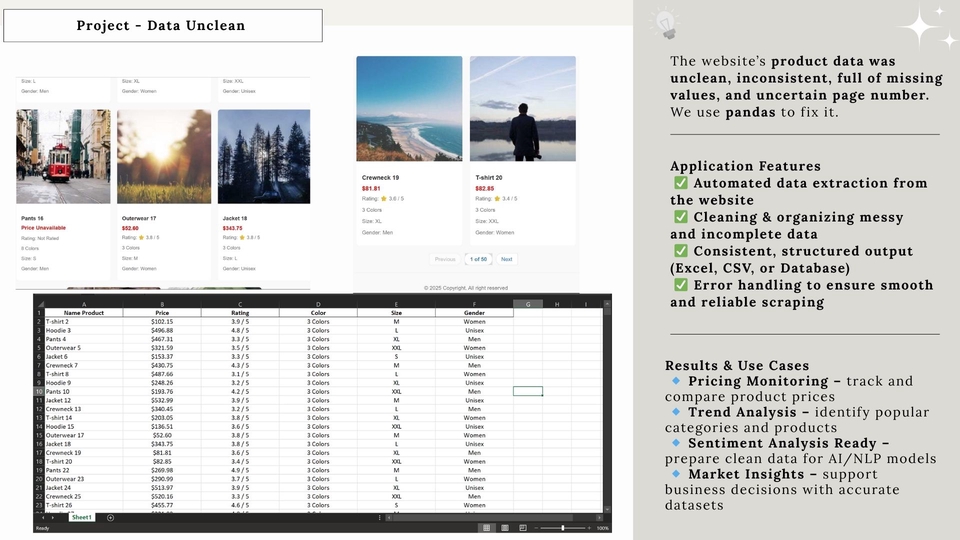960x540 pixels.
Task: Switch to Page Layout view icon
Action: pos(505,528)
